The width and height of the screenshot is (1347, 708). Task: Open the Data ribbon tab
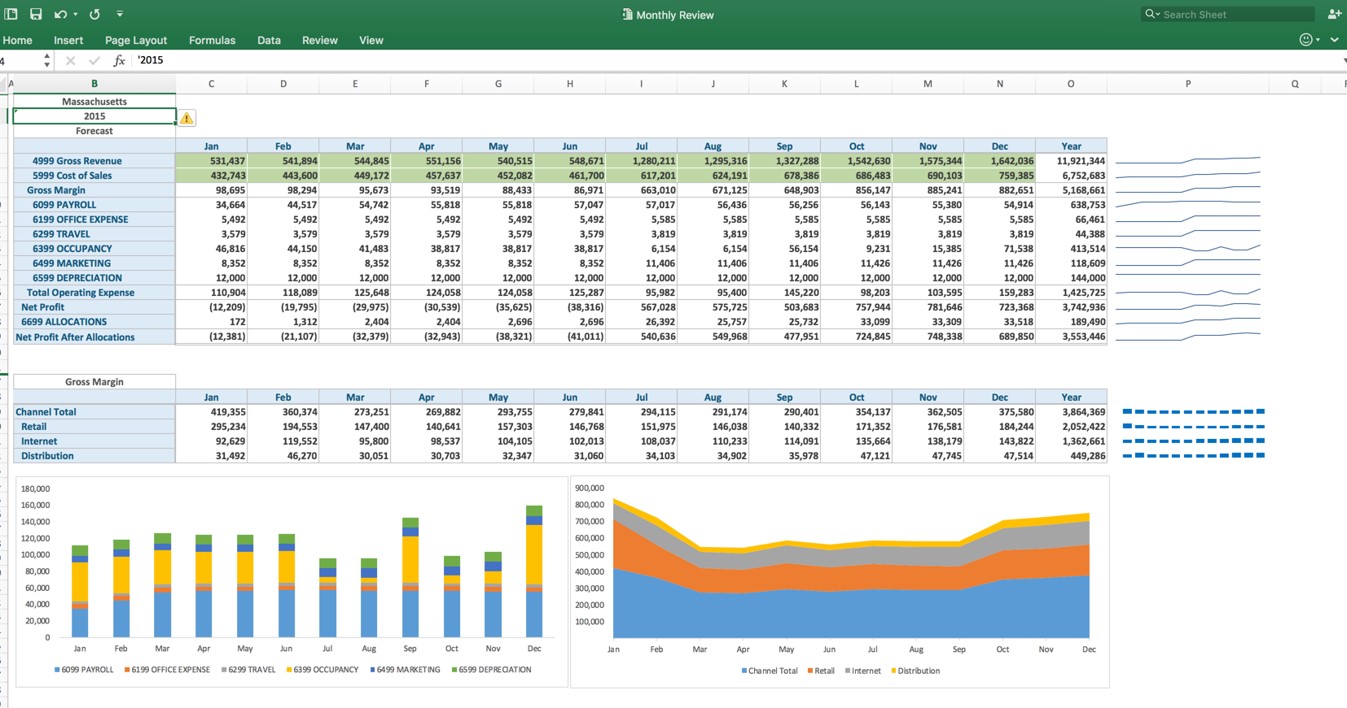tap(268, 40)
